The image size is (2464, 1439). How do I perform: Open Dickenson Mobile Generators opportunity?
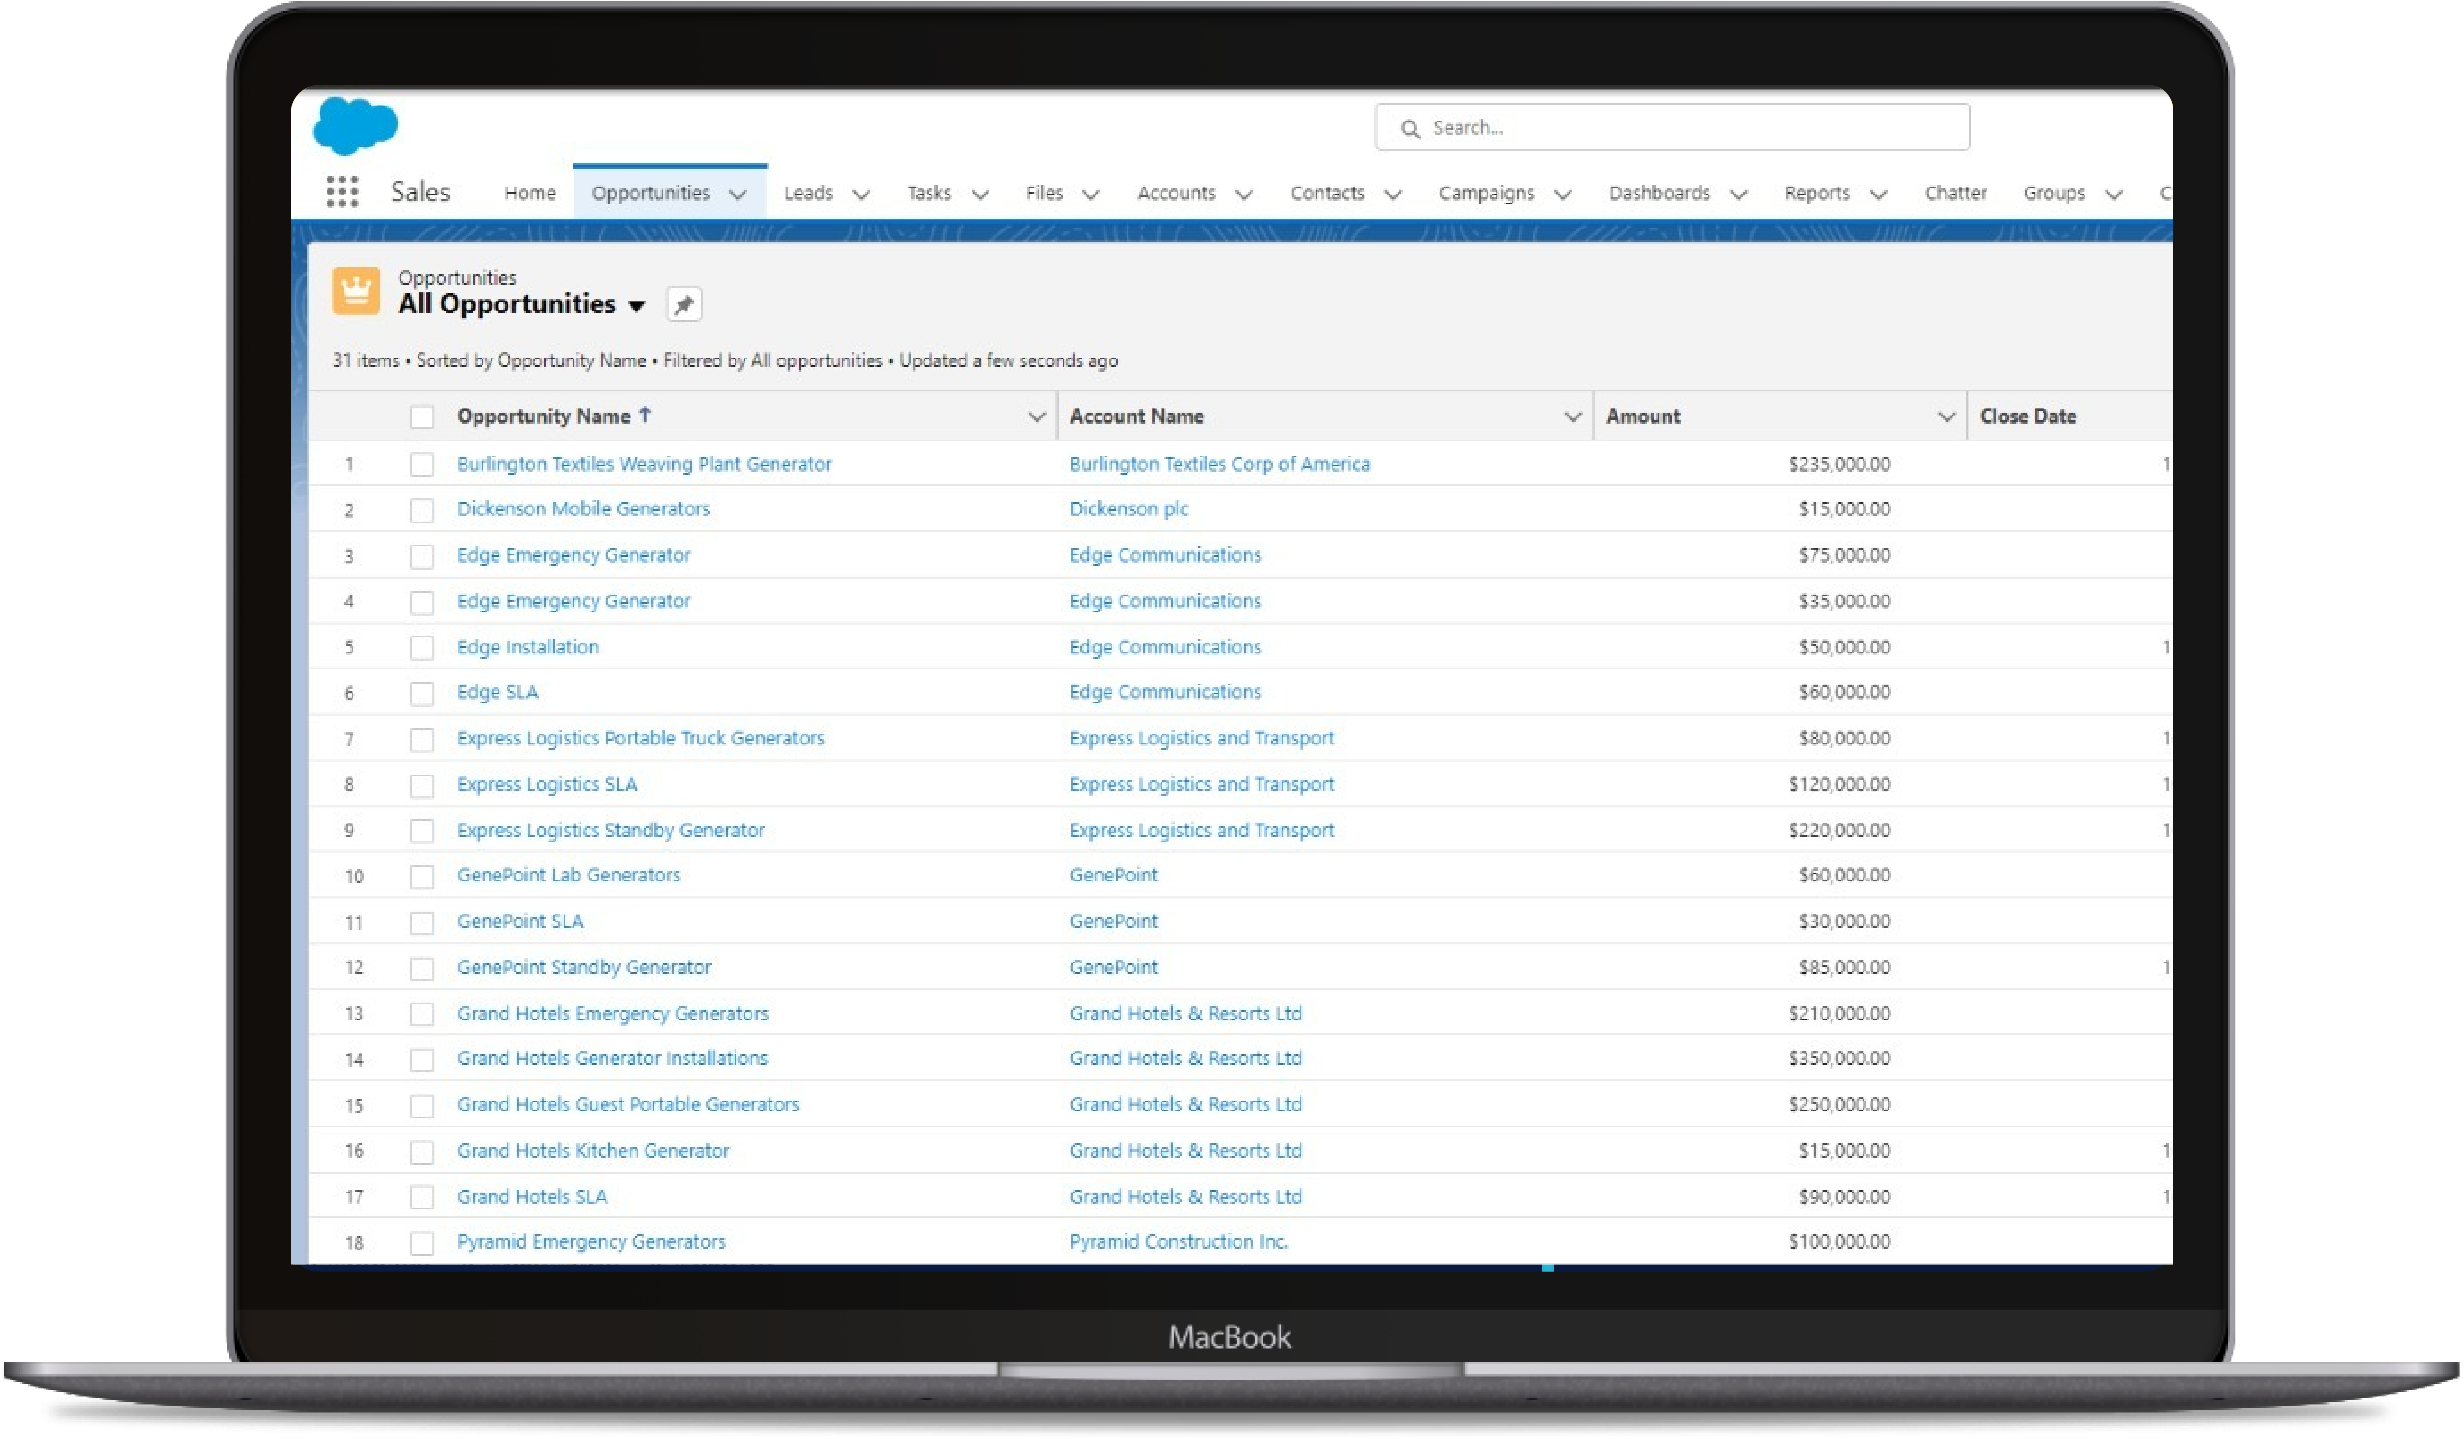click(583, 509)
